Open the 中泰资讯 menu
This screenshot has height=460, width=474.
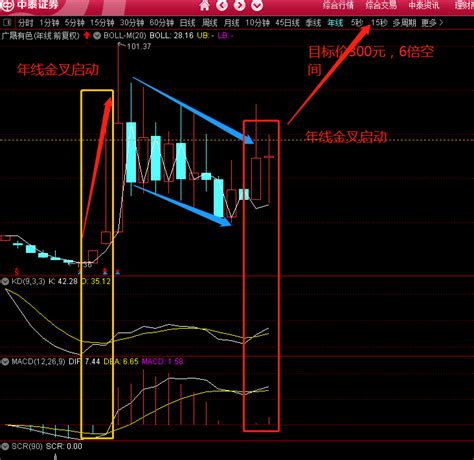point(424,5)
